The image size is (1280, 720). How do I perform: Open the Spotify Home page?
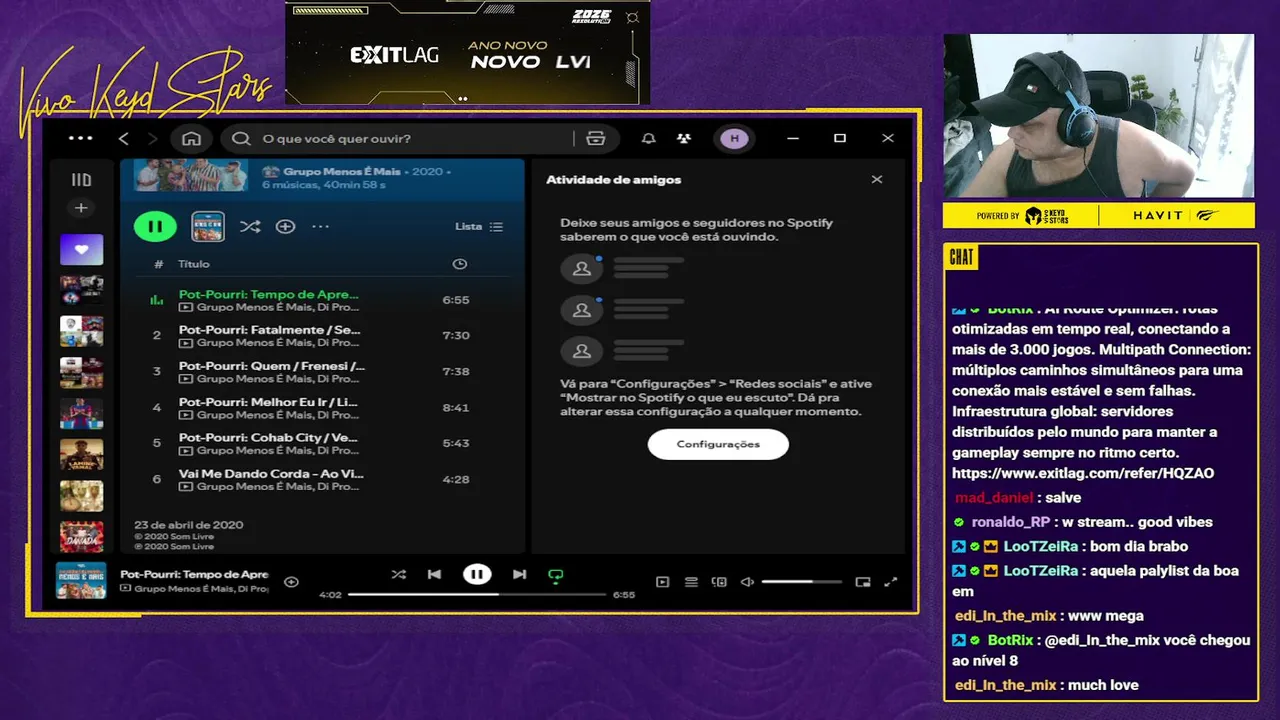tap(192, 138)
